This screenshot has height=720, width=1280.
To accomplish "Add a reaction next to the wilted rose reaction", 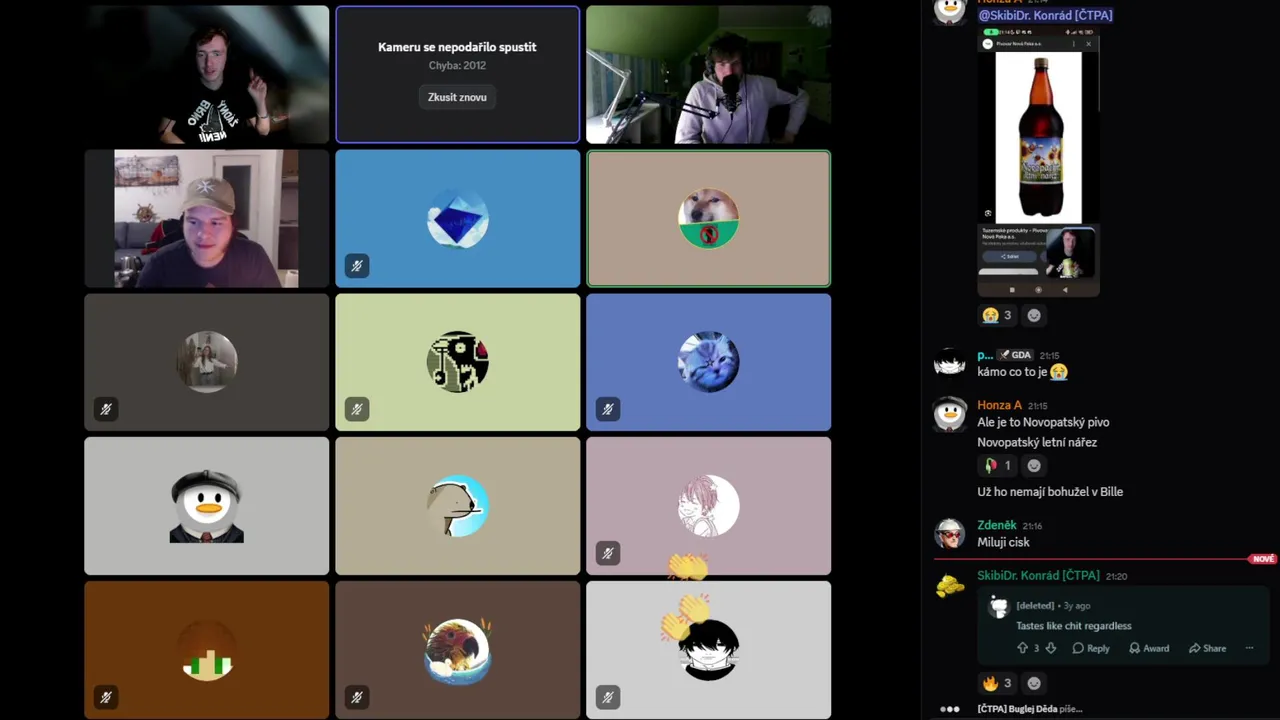I will click(x=1034, y=465).
